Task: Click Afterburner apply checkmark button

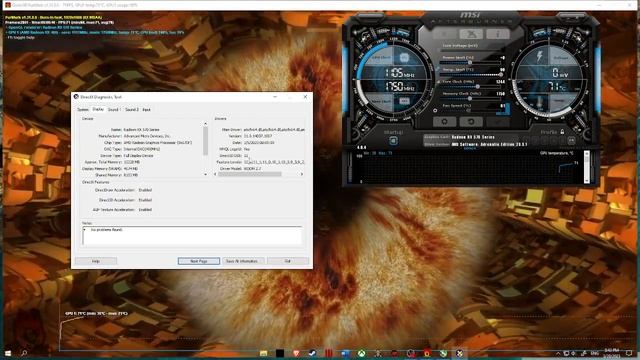Action: click(x=498, y=122)
